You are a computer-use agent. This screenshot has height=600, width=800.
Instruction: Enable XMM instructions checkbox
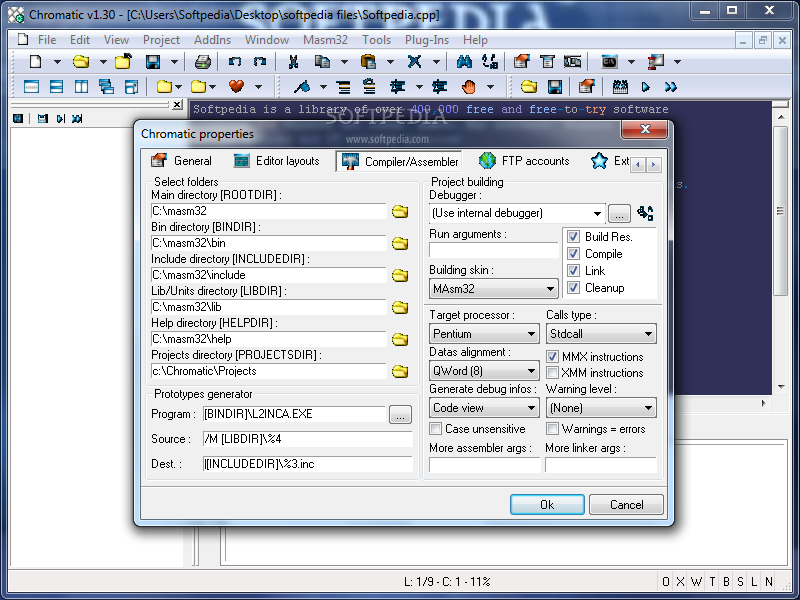[552, 372]
